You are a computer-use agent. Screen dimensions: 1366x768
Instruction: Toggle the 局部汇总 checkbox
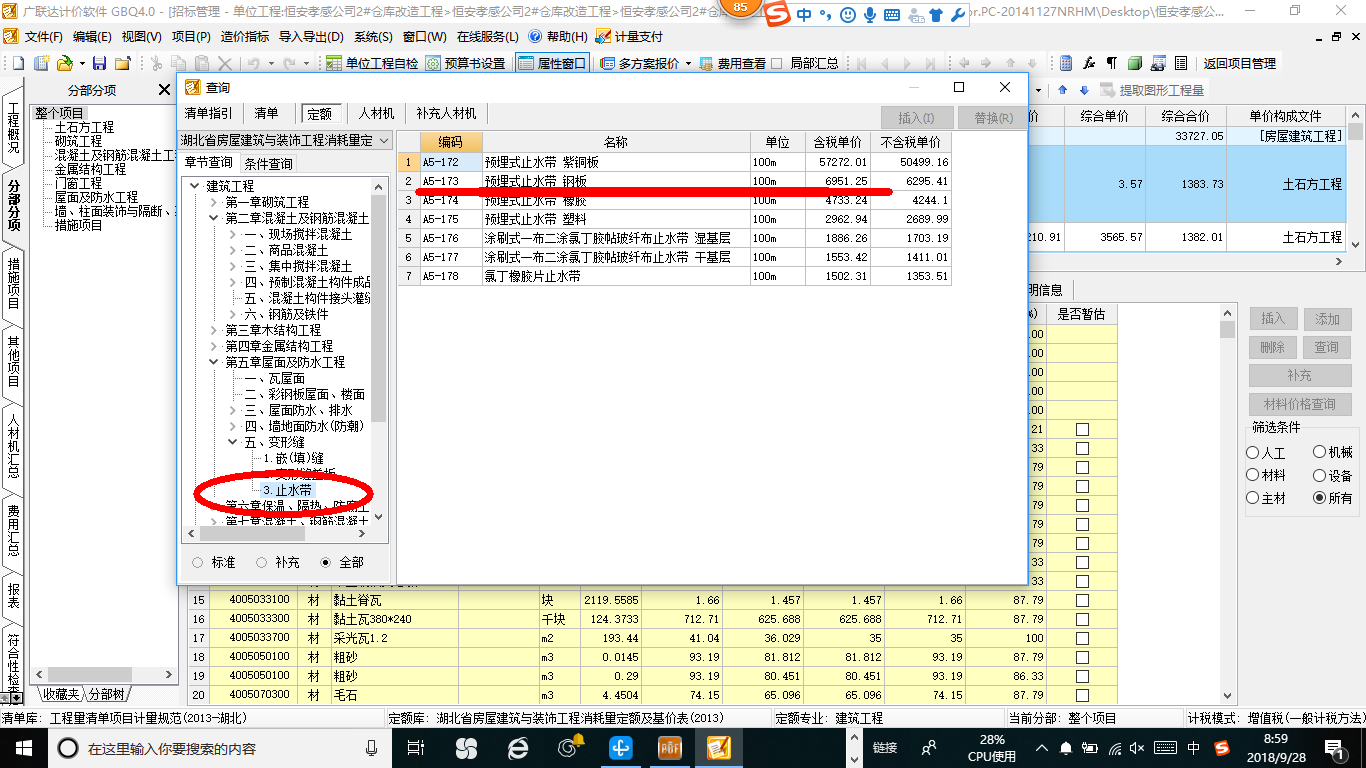(777, 63)
